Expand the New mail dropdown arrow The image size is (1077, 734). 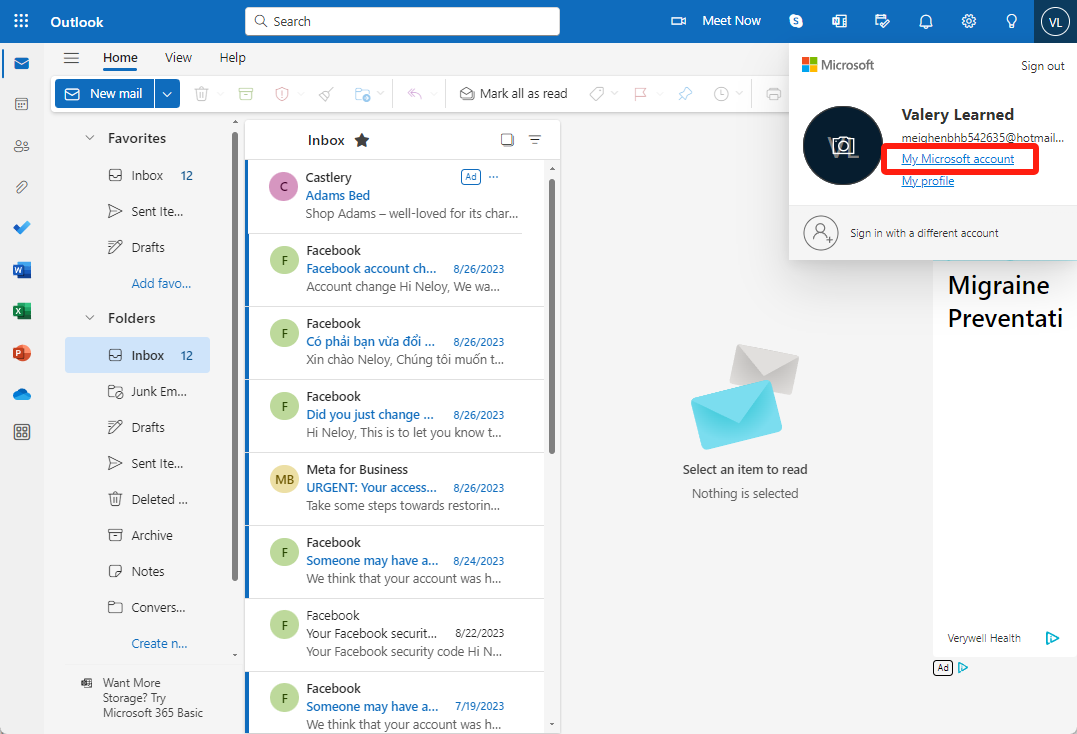pyautogui.click(x=167, y=94)
